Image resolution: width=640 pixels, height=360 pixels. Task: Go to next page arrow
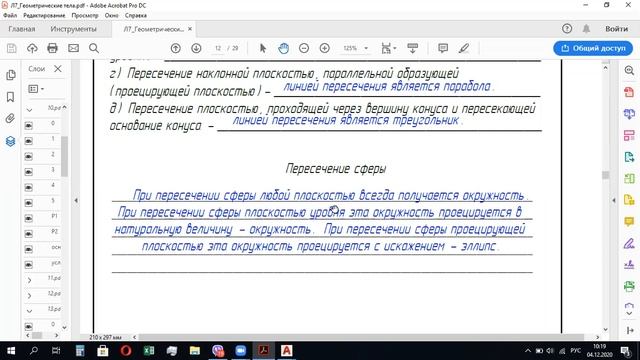[x=196, y=48]
